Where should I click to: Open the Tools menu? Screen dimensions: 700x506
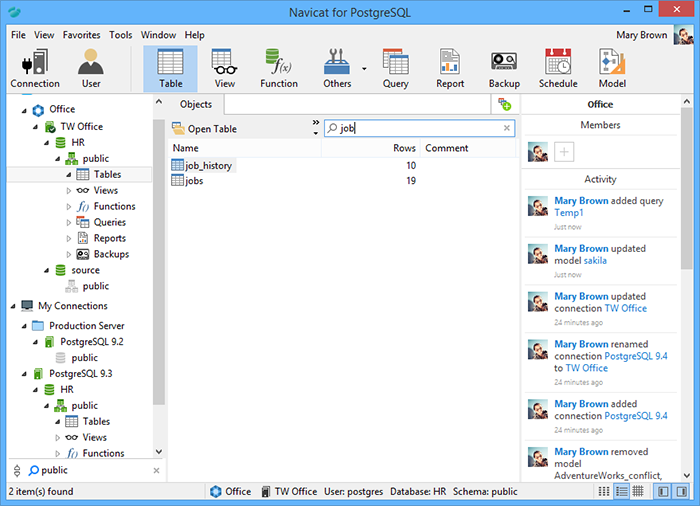click(121, 35)
